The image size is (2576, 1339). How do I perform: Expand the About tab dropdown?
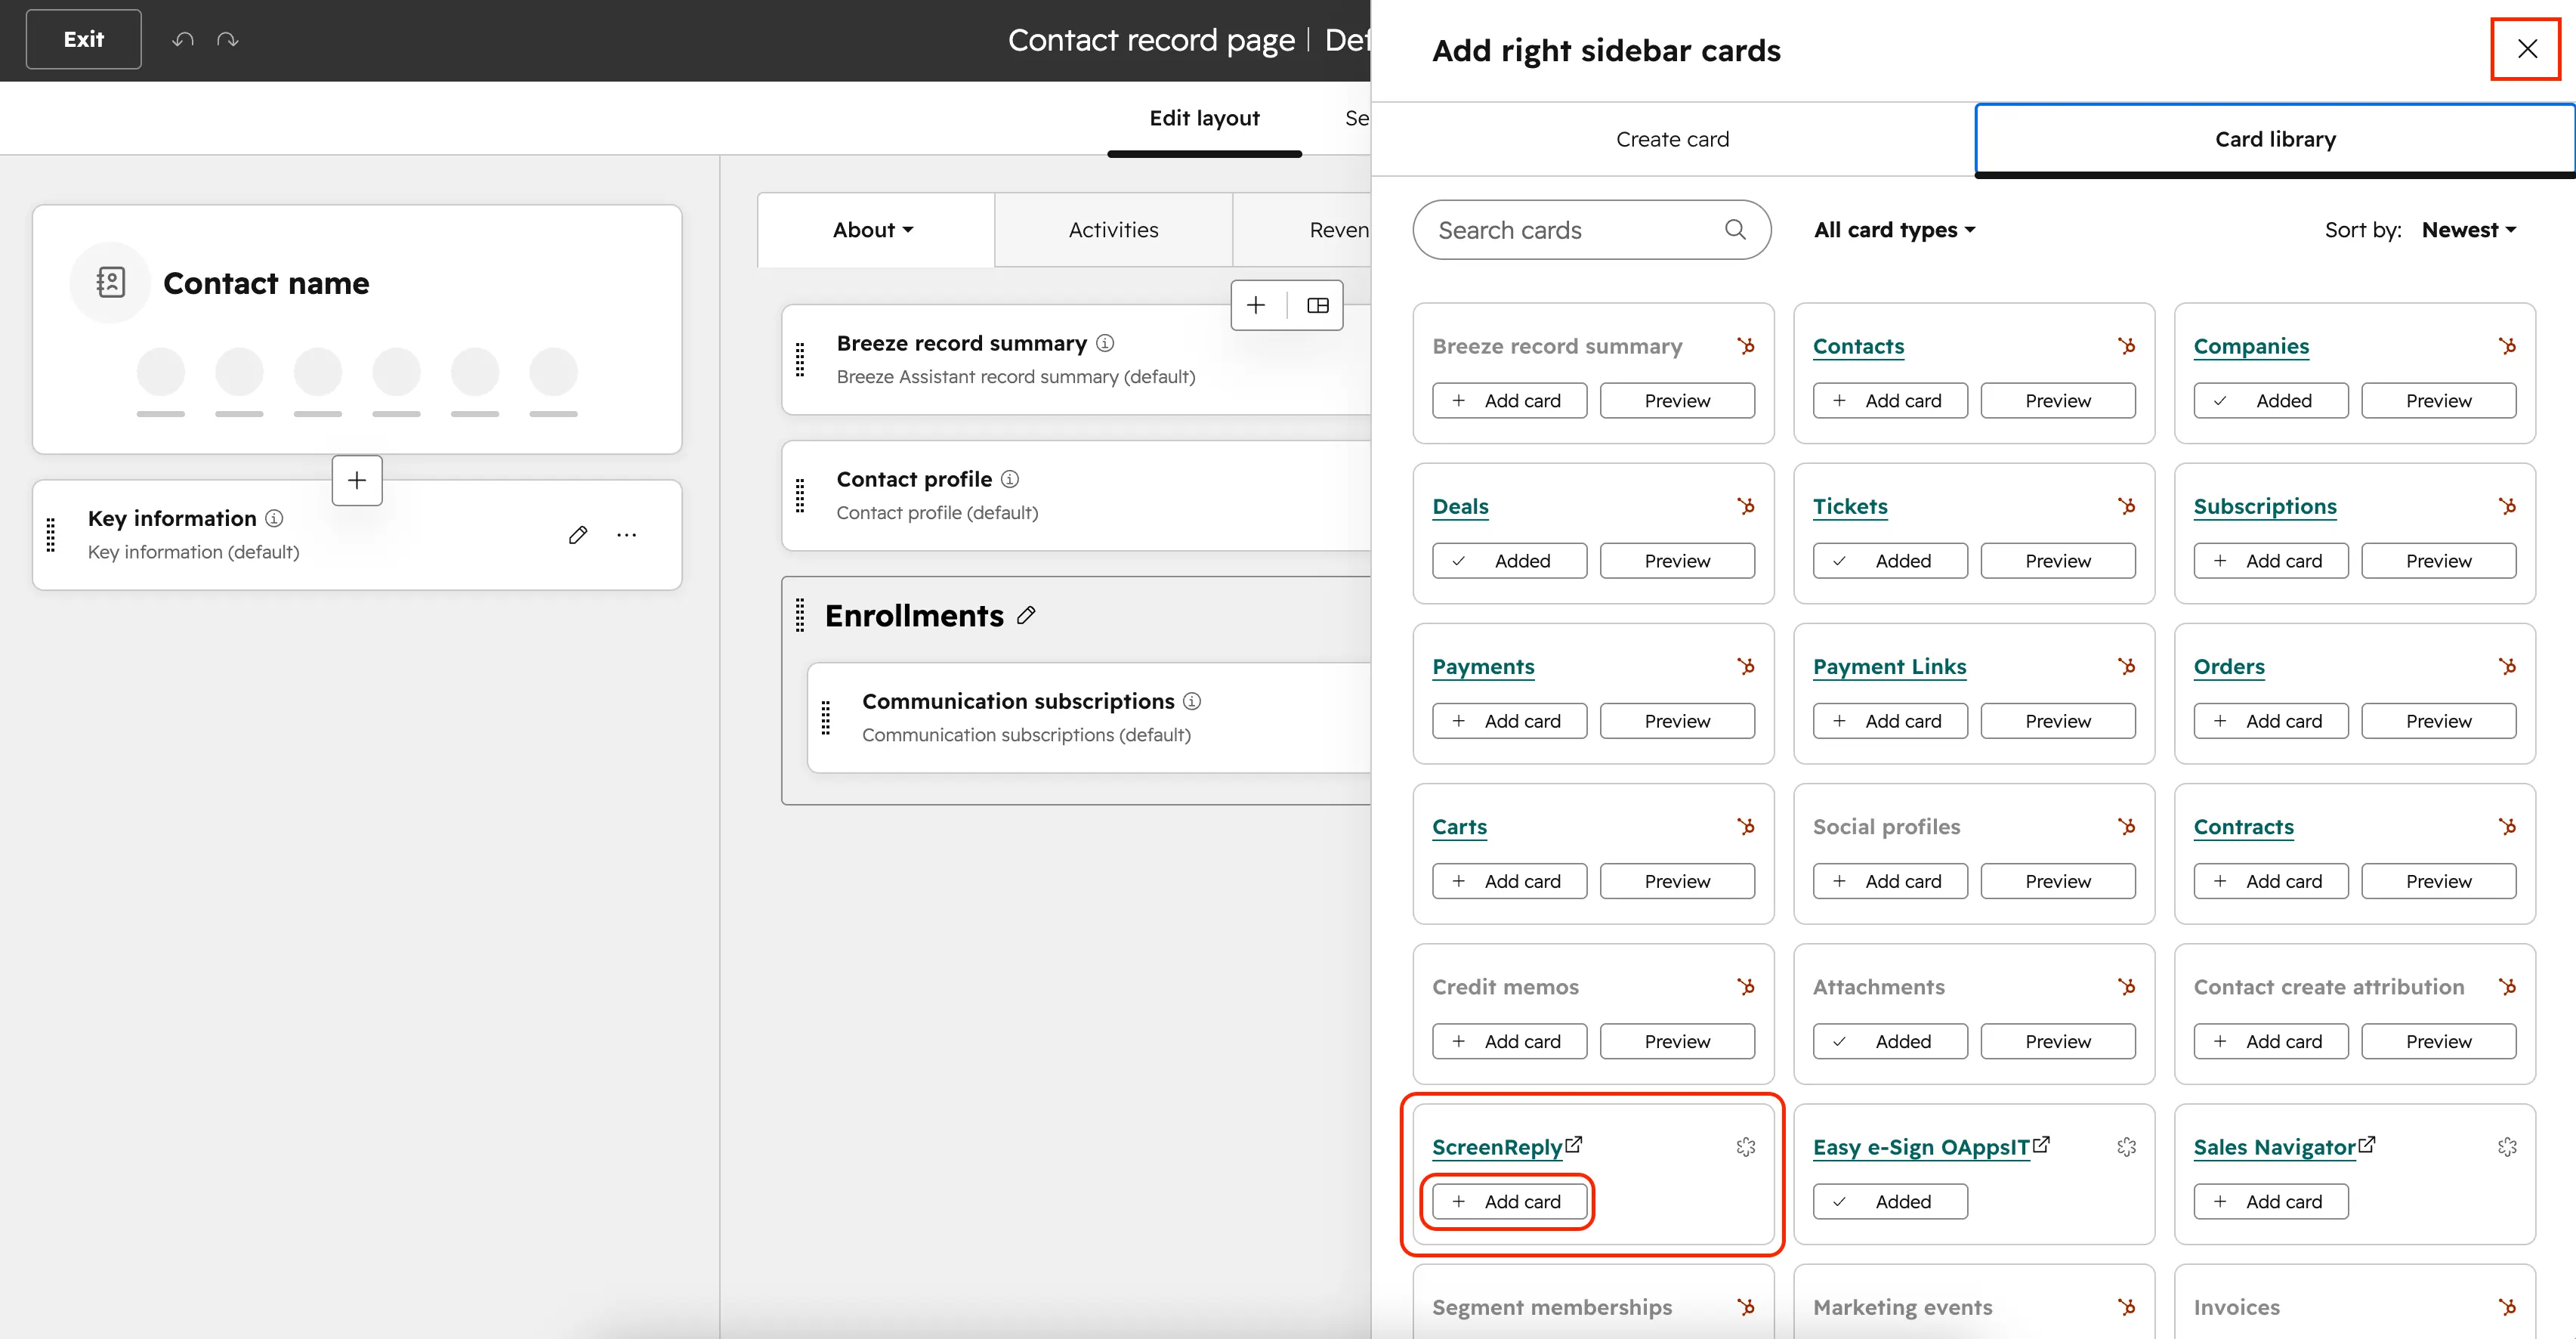(x=874, y=230)
